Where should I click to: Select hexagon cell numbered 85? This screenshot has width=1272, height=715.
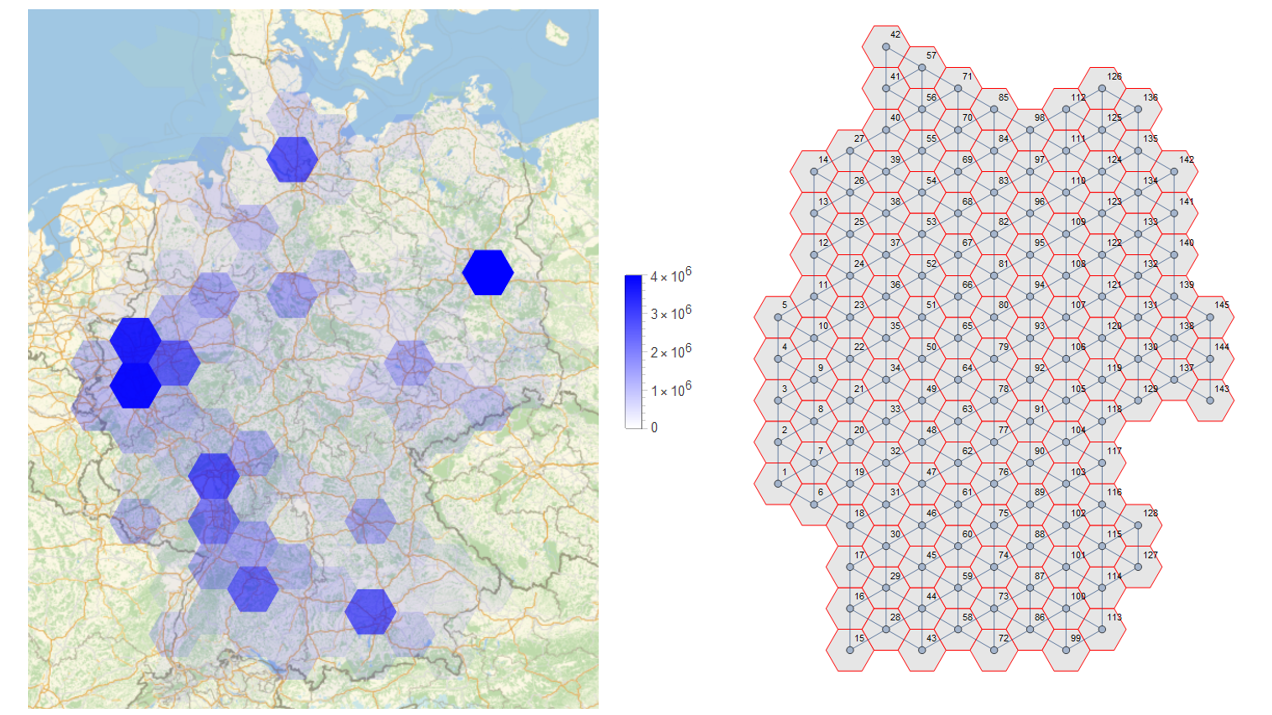(x=994, y=110)
